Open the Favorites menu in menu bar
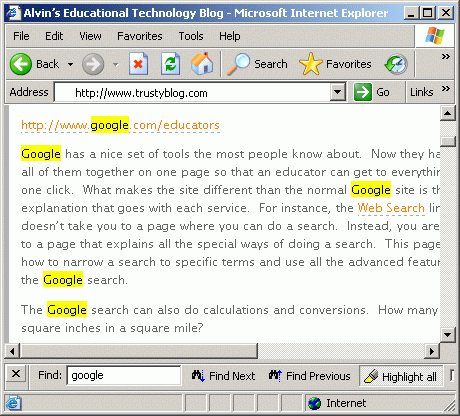This screenshot has width=460, height=416. [x=140, y=36]
